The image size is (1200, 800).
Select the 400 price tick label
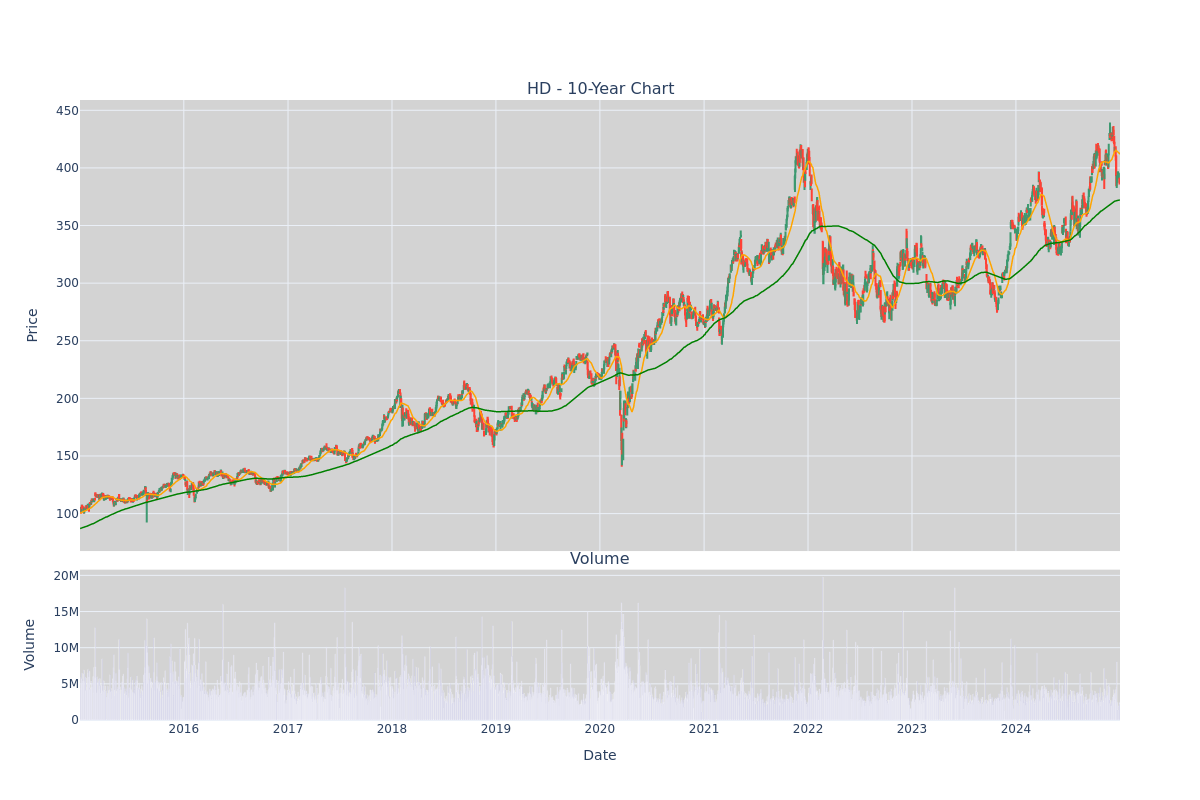click(x=66, y=168)
